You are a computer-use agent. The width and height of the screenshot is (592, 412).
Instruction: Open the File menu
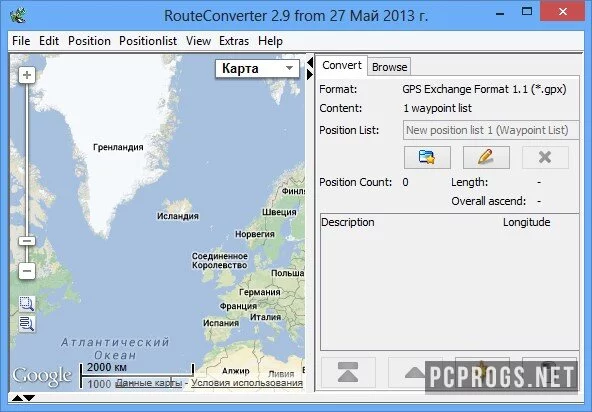21,41
